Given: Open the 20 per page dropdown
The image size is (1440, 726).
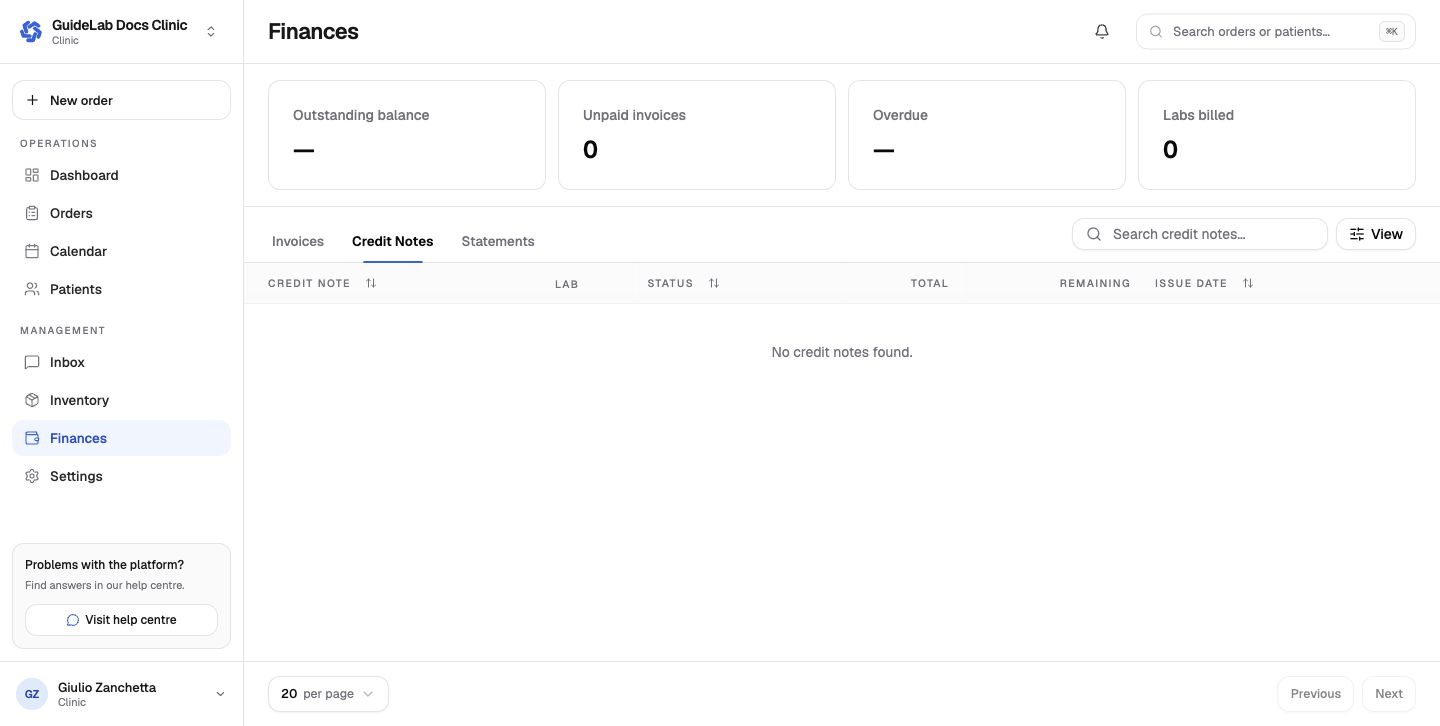Looking at the screenshot, I should click(328, 694).
